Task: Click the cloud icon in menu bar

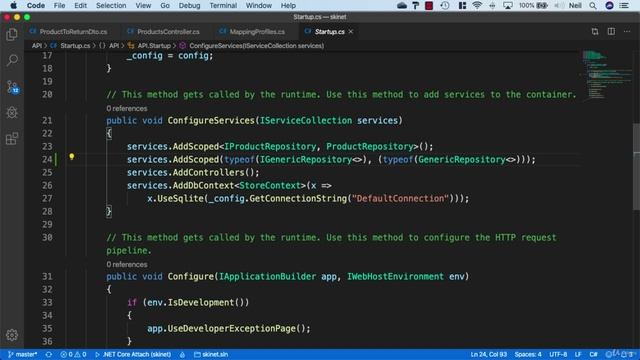Action: [x=402, y=6]
